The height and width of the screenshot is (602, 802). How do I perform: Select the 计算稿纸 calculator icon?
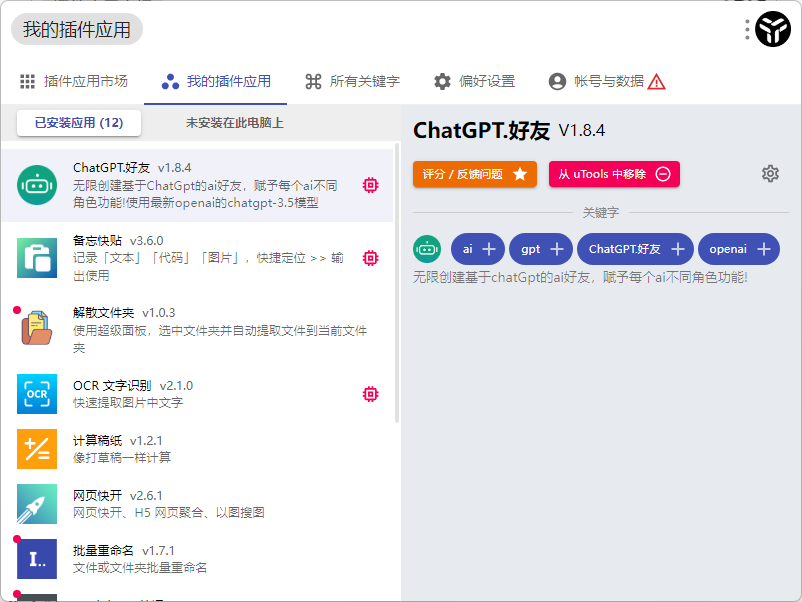(37, 449)
